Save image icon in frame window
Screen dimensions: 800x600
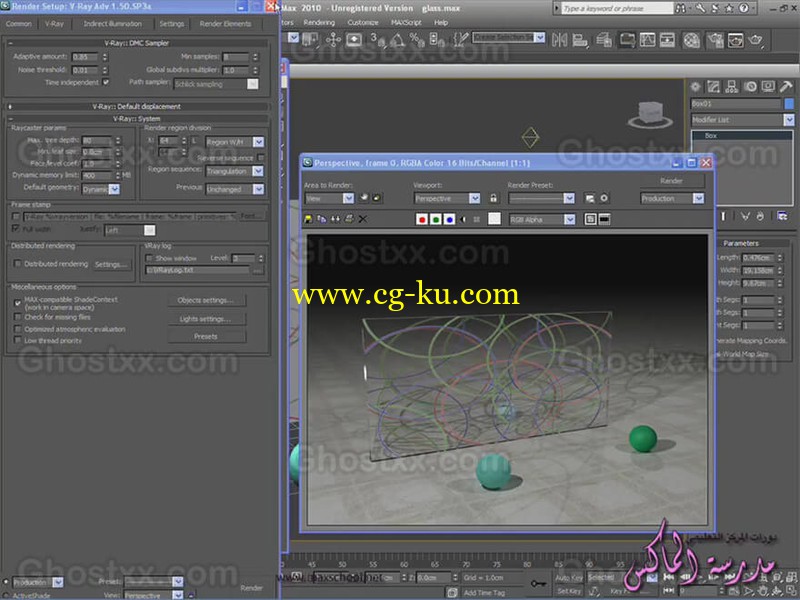pyautogui.click(x=308, y=219)
